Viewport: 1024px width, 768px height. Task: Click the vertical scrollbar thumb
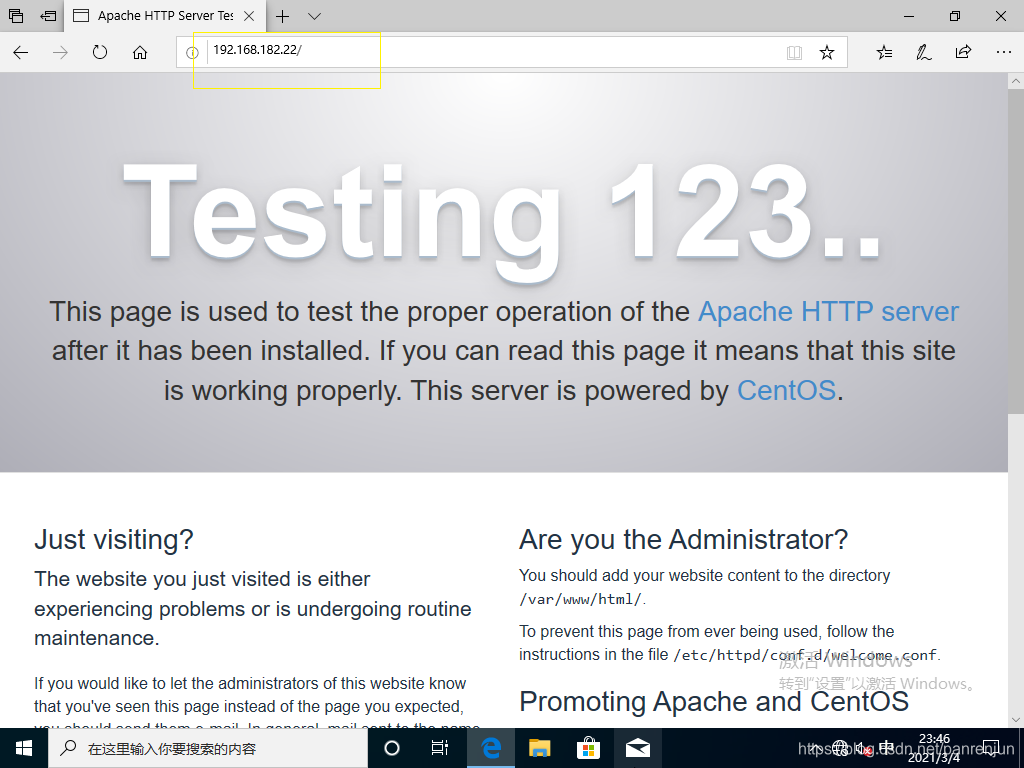[1016, 251]
